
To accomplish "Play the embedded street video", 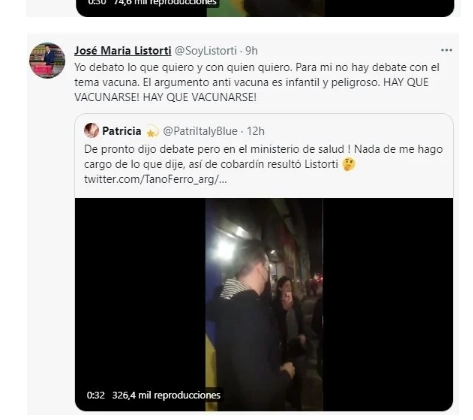I will click(264, 304).
